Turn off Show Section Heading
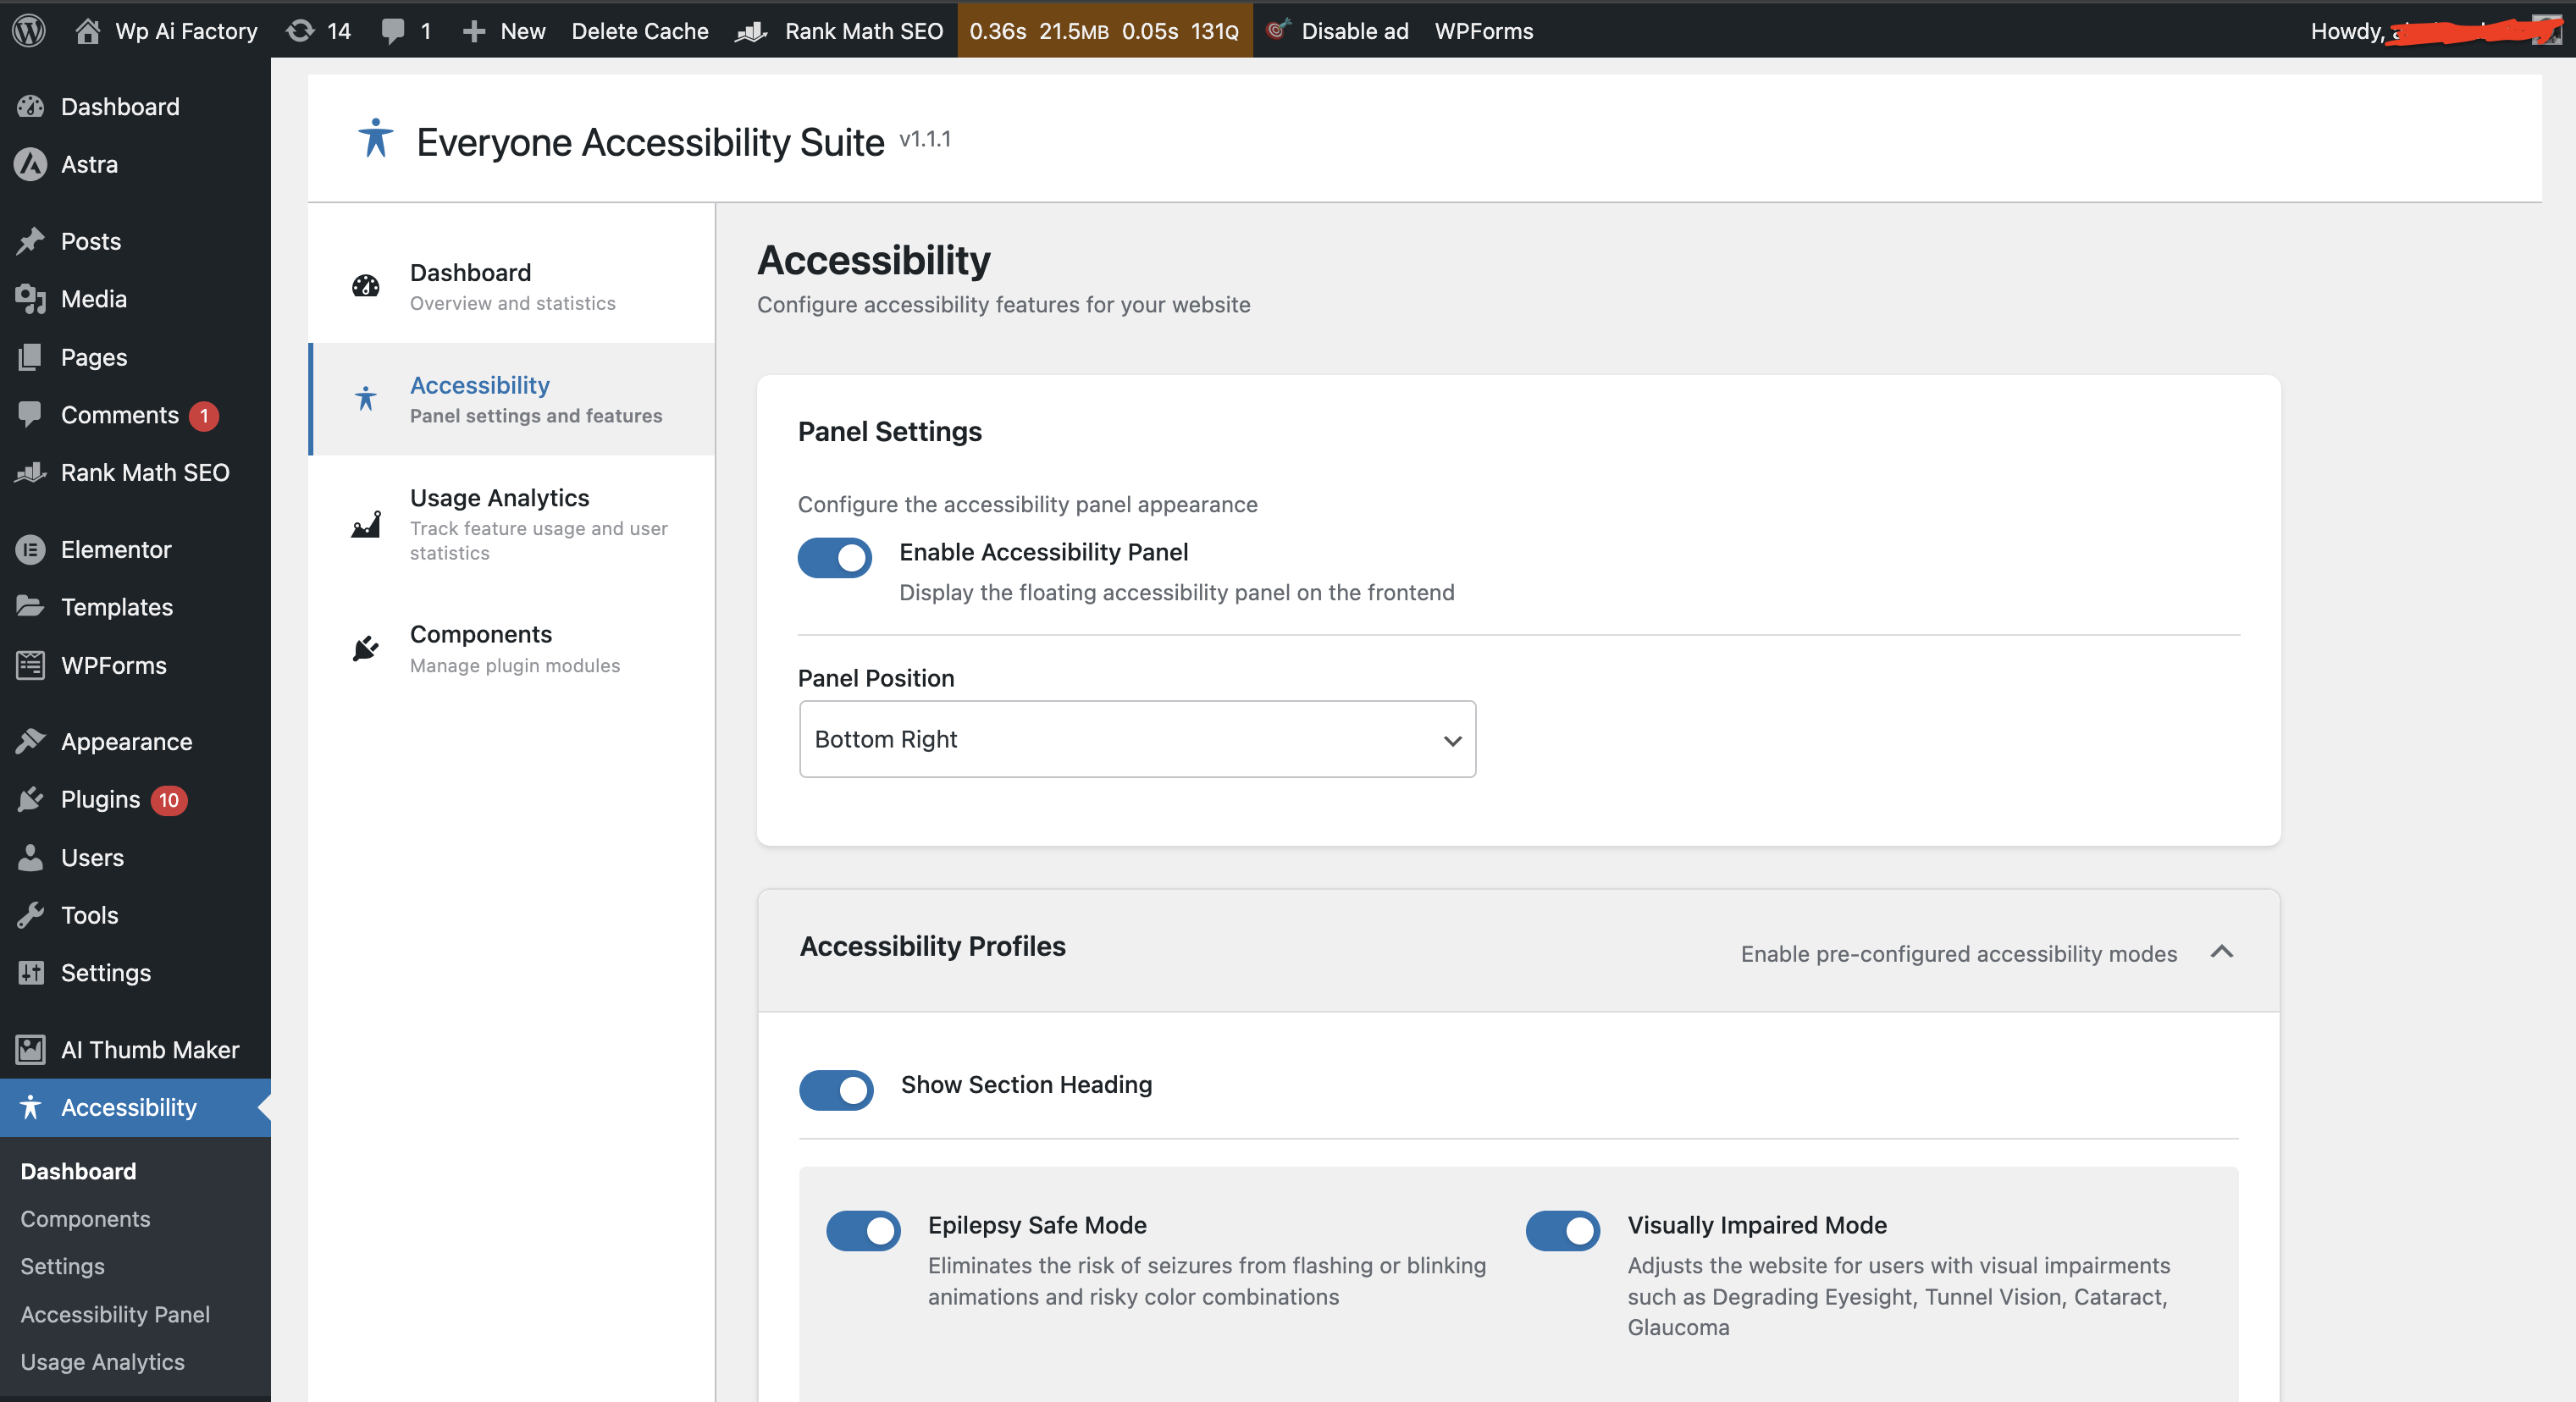Image resolution: width=2576 pixels, height=1402 pixels. [836, 1090]
